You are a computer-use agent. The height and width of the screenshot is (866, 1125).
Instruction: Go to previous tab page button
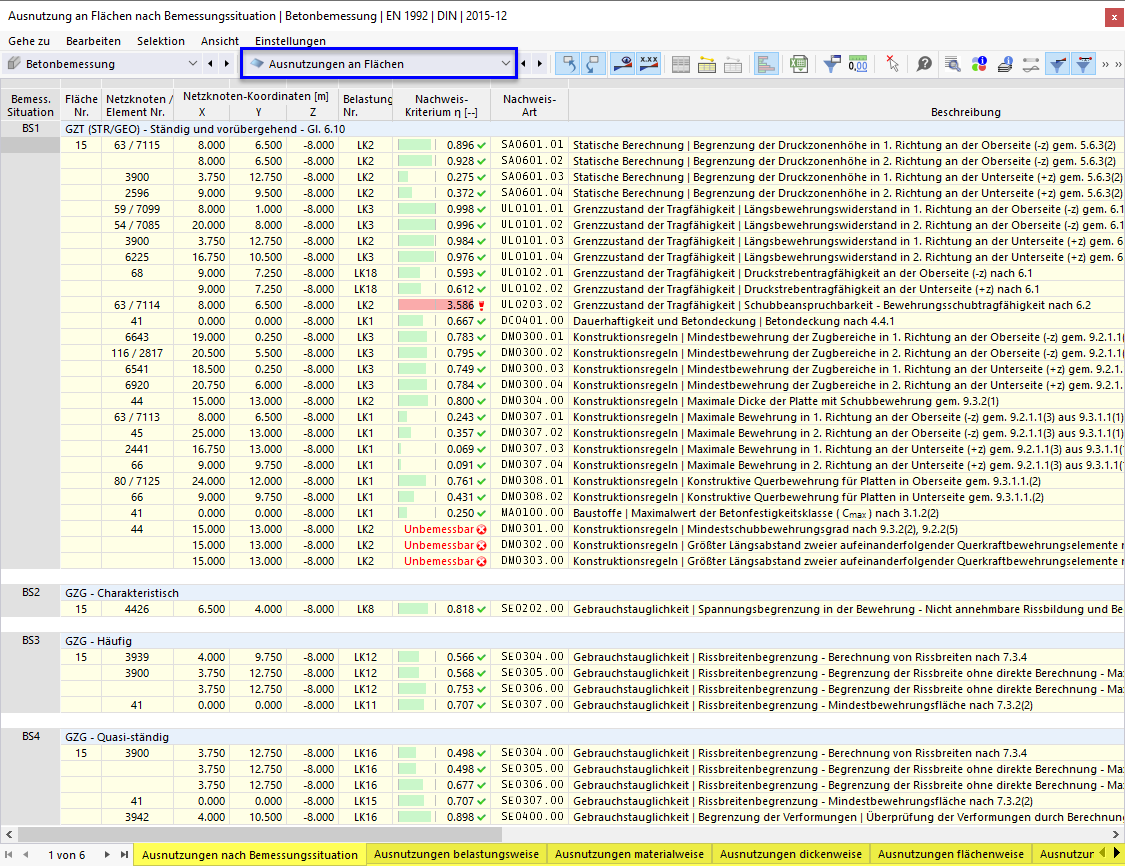pyautogui.click(x=26, y=854)
